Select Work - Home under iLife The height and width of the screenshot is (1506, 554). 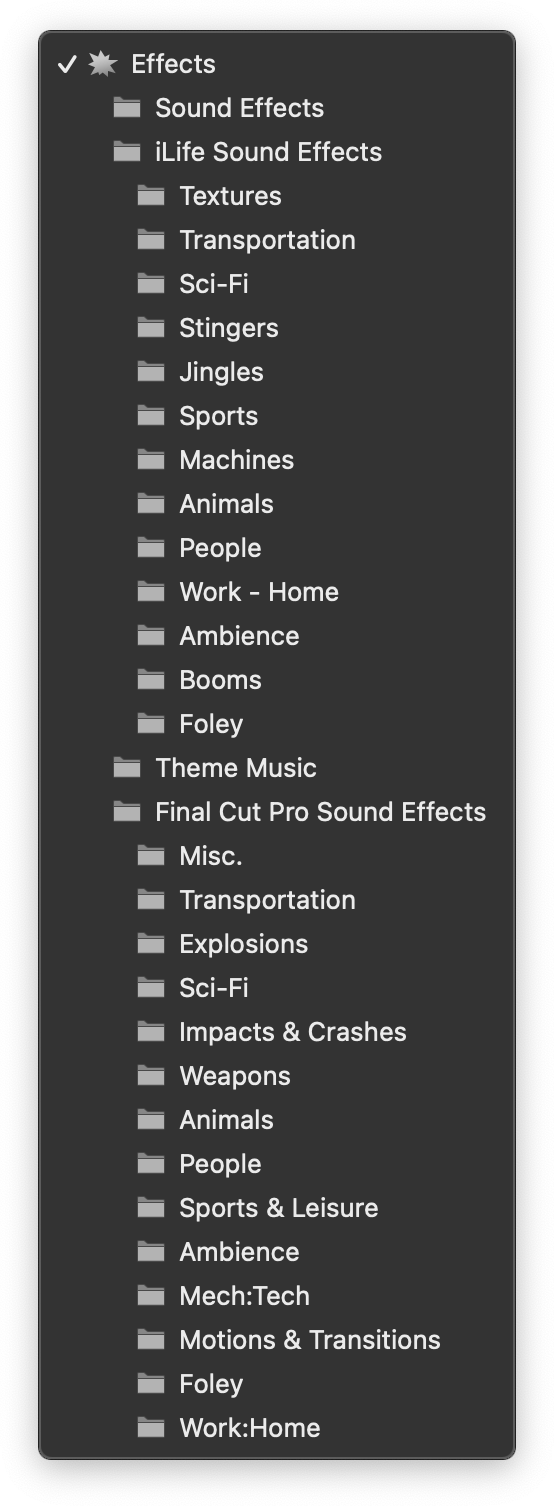(277, 592)
